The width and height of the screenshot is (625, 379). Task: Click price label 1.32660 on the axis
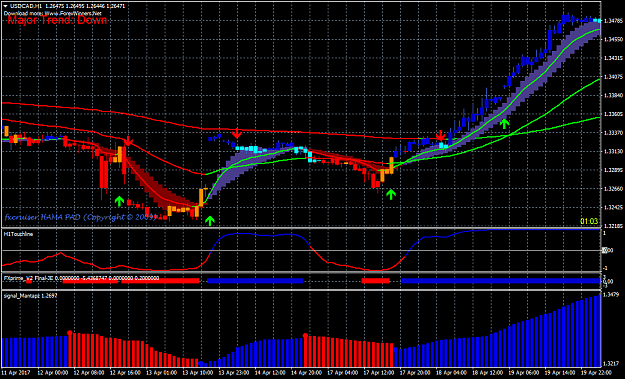pos(613,189)
